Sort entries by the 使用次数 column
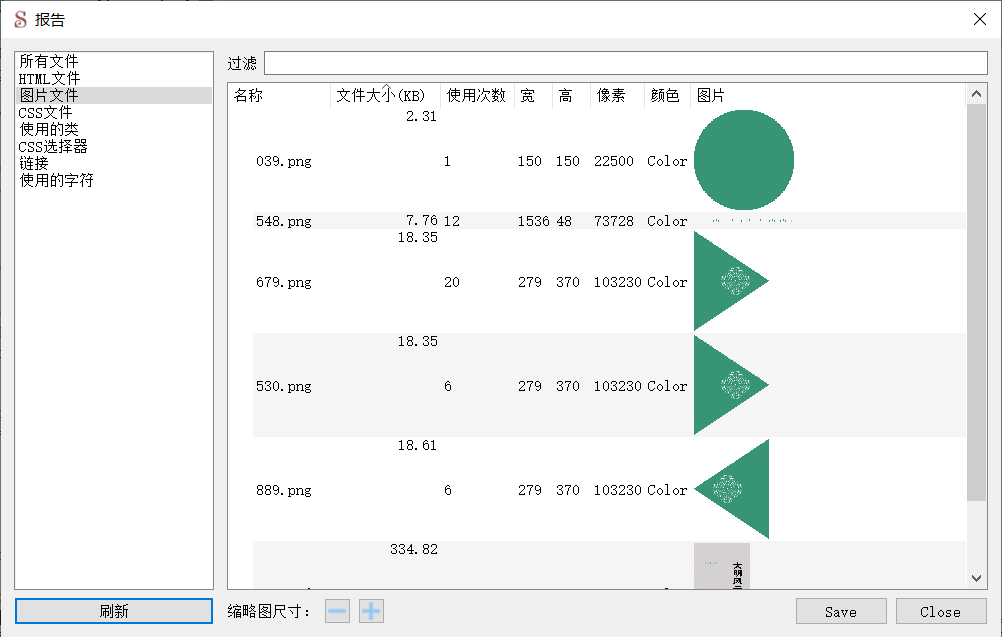 coord(475,95)
